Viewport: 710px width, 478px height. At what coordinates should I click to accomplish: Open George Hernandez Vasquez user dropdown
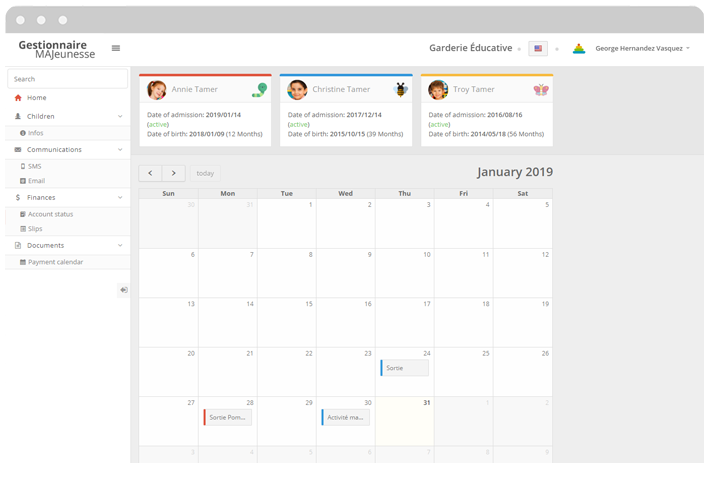click(642, 48)
